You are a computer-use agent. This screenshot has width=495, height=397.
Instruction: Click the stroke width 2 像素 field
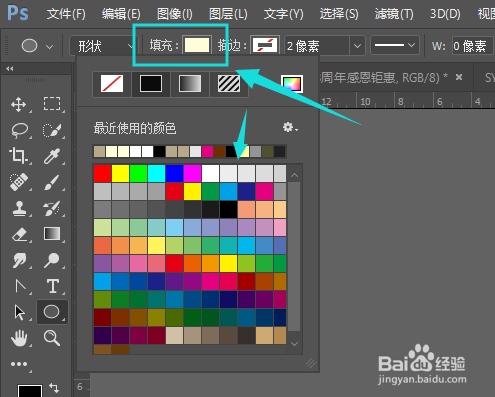[x=317, y=46]
